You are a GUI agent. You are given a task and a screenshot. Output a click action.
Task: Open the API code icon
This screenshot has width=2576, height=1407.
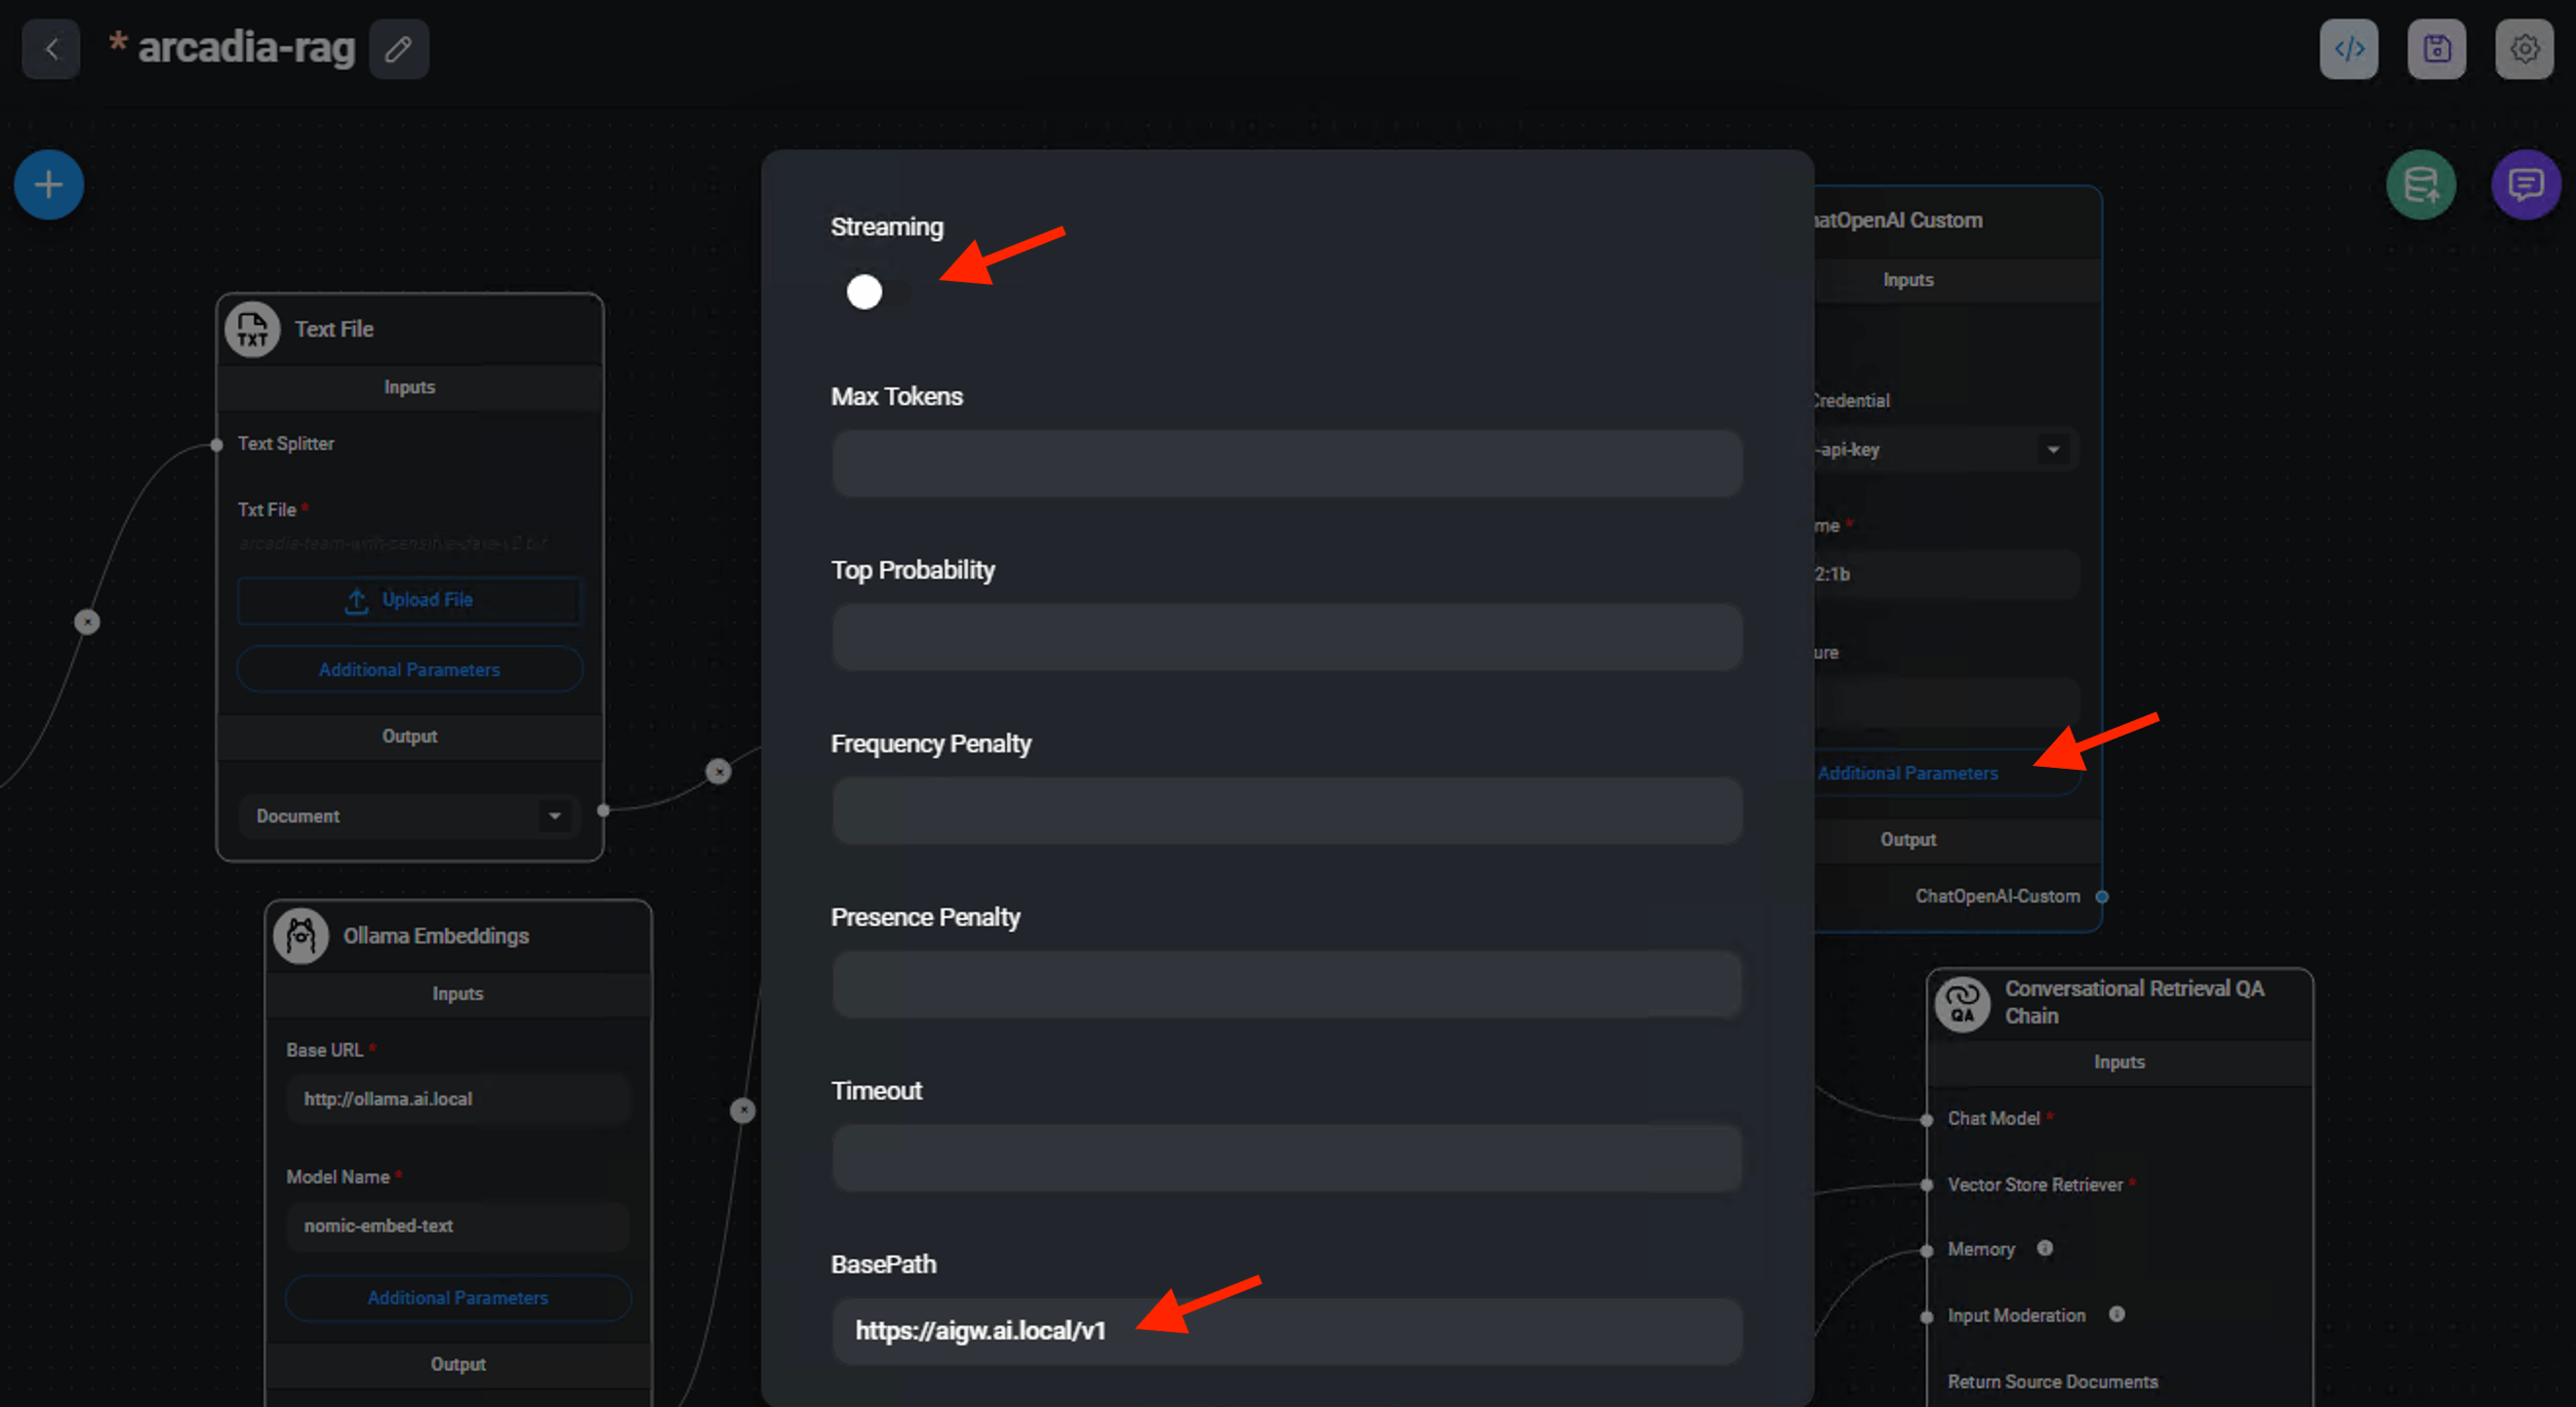point(2348,48)
